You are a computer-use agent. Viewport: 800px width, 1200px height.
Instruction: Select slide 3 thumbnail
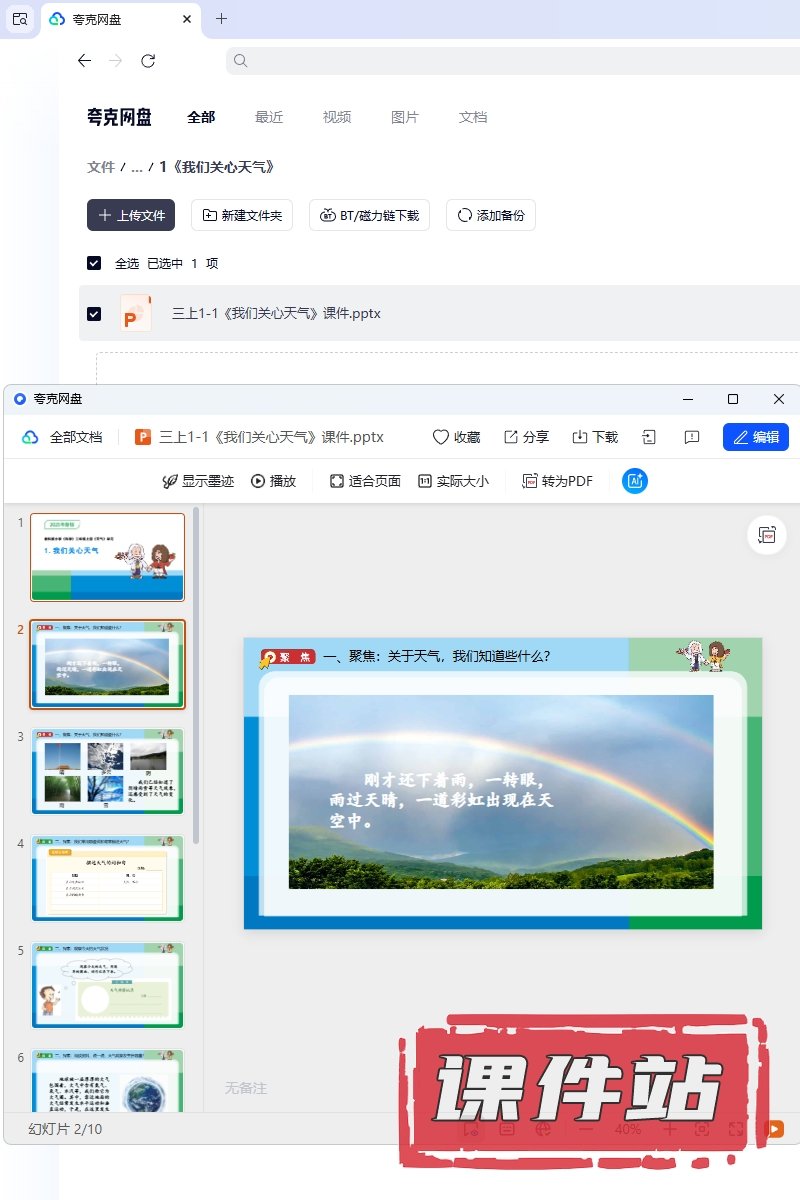107,771
